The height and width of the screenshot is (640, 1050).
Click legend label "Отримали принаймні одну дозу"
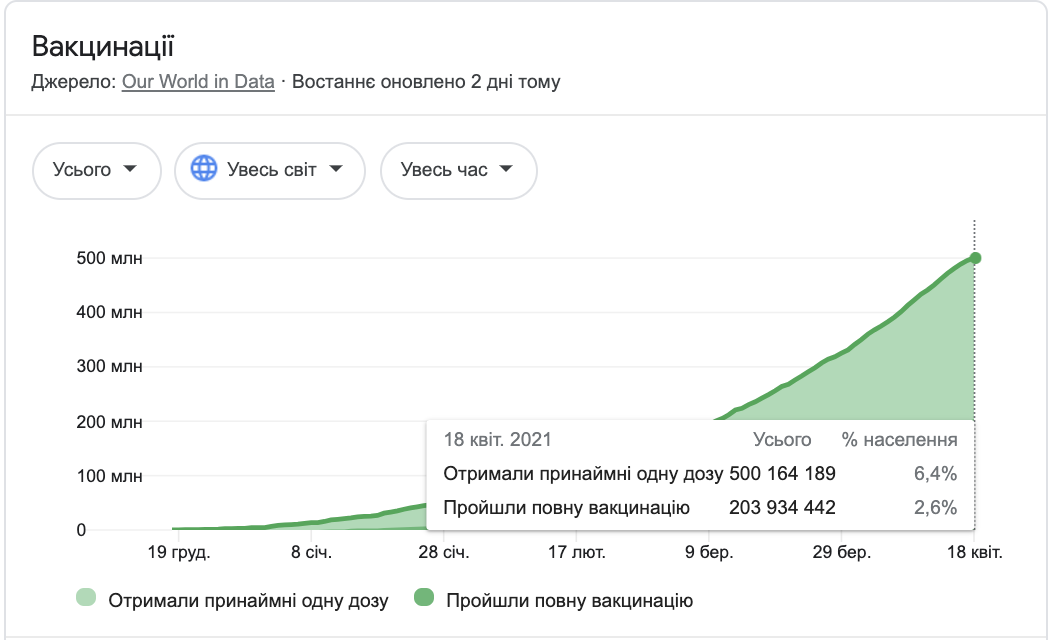click(247, 601)
